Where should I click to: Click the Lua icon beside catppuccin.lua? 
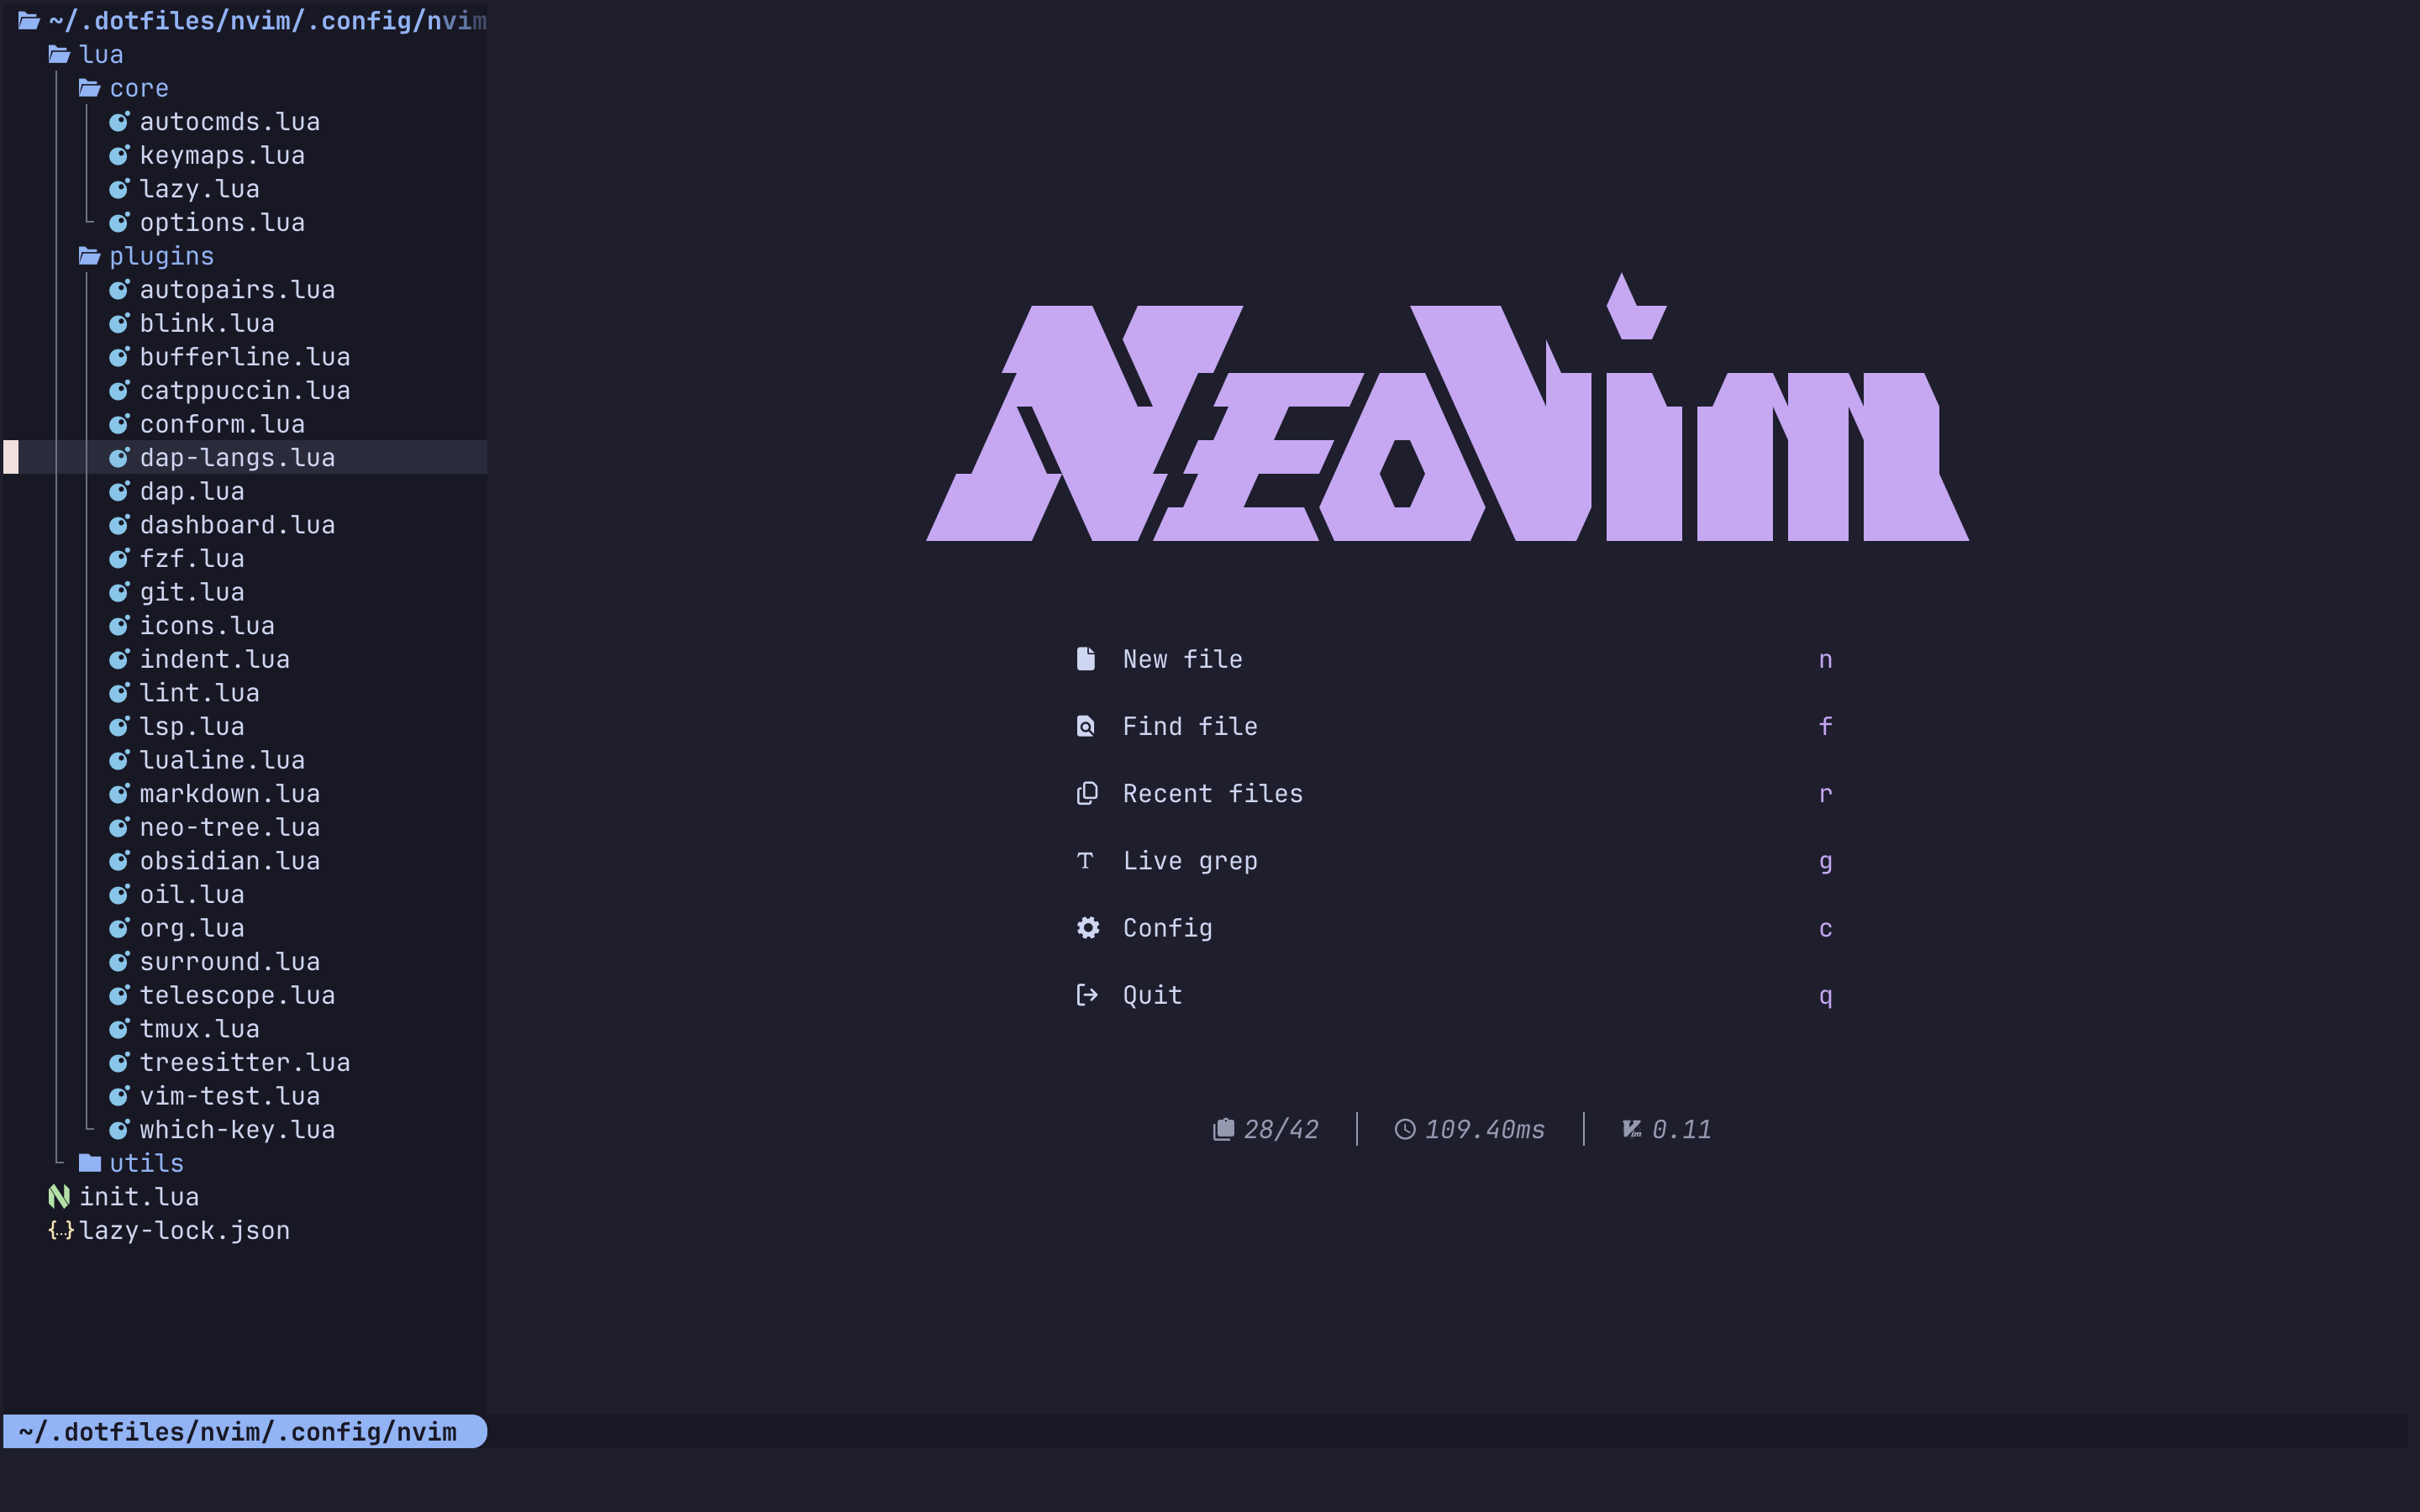pyautogui.click(x=119, y=390)
